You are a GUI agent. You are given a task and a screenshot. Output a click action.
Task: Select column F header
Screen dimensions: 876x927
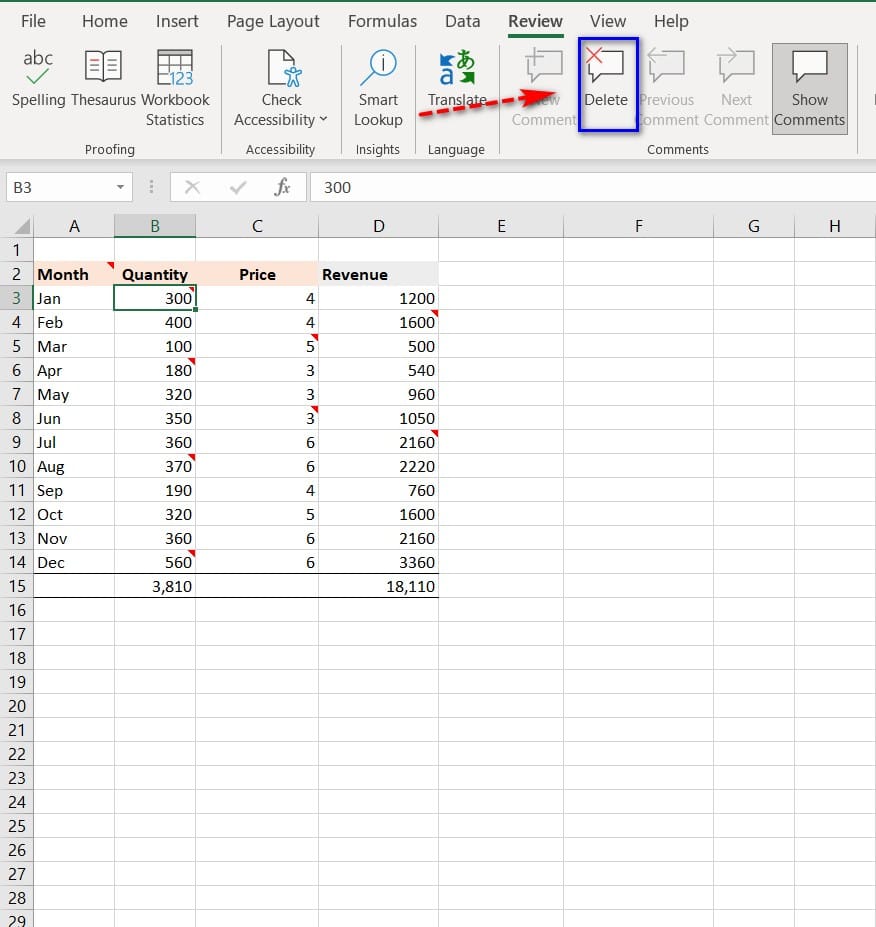638,226
